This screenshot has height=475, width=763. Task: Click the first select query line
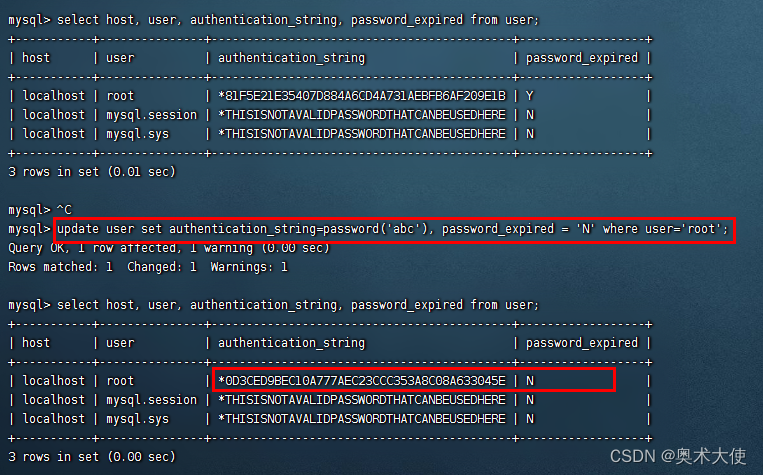[x=273, y=20]
